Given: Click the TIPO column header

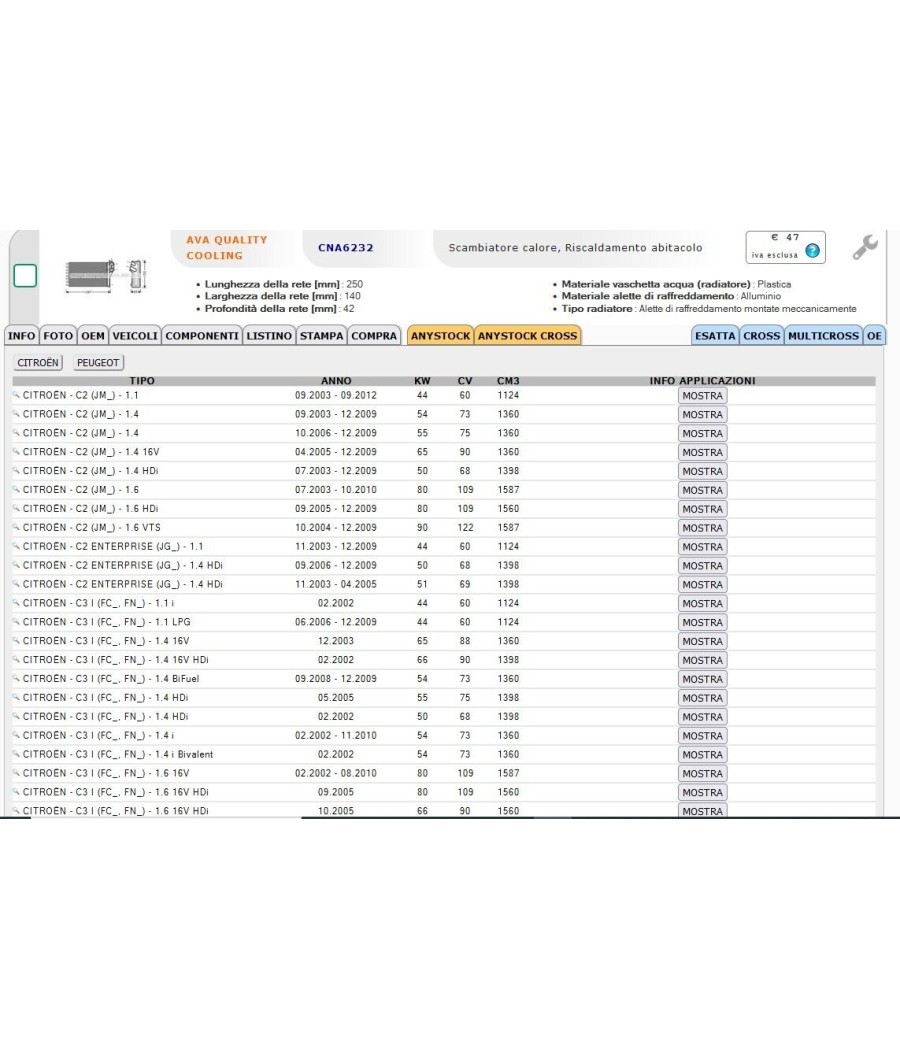Looking at the screenshot, I should coord(142,380).
